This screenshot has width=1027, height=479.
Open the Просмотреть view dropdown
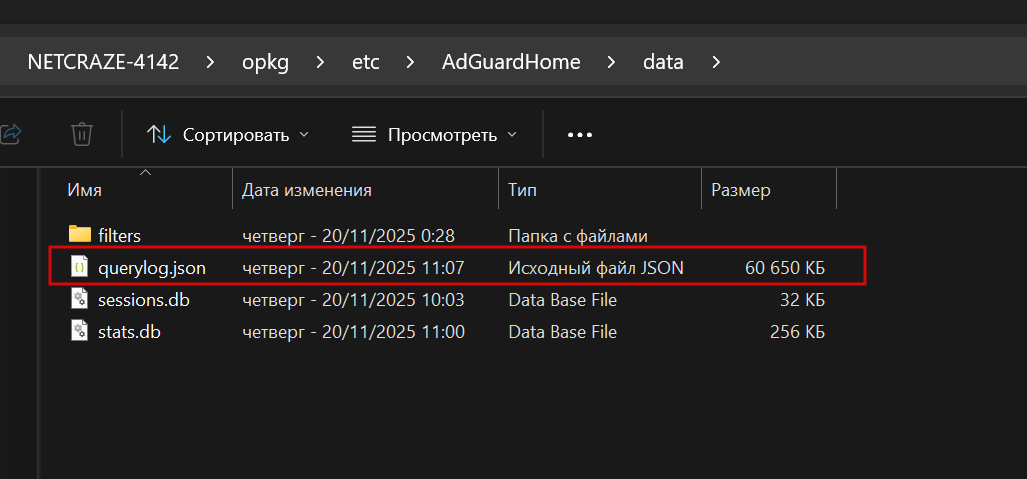[x=435, y=135]
